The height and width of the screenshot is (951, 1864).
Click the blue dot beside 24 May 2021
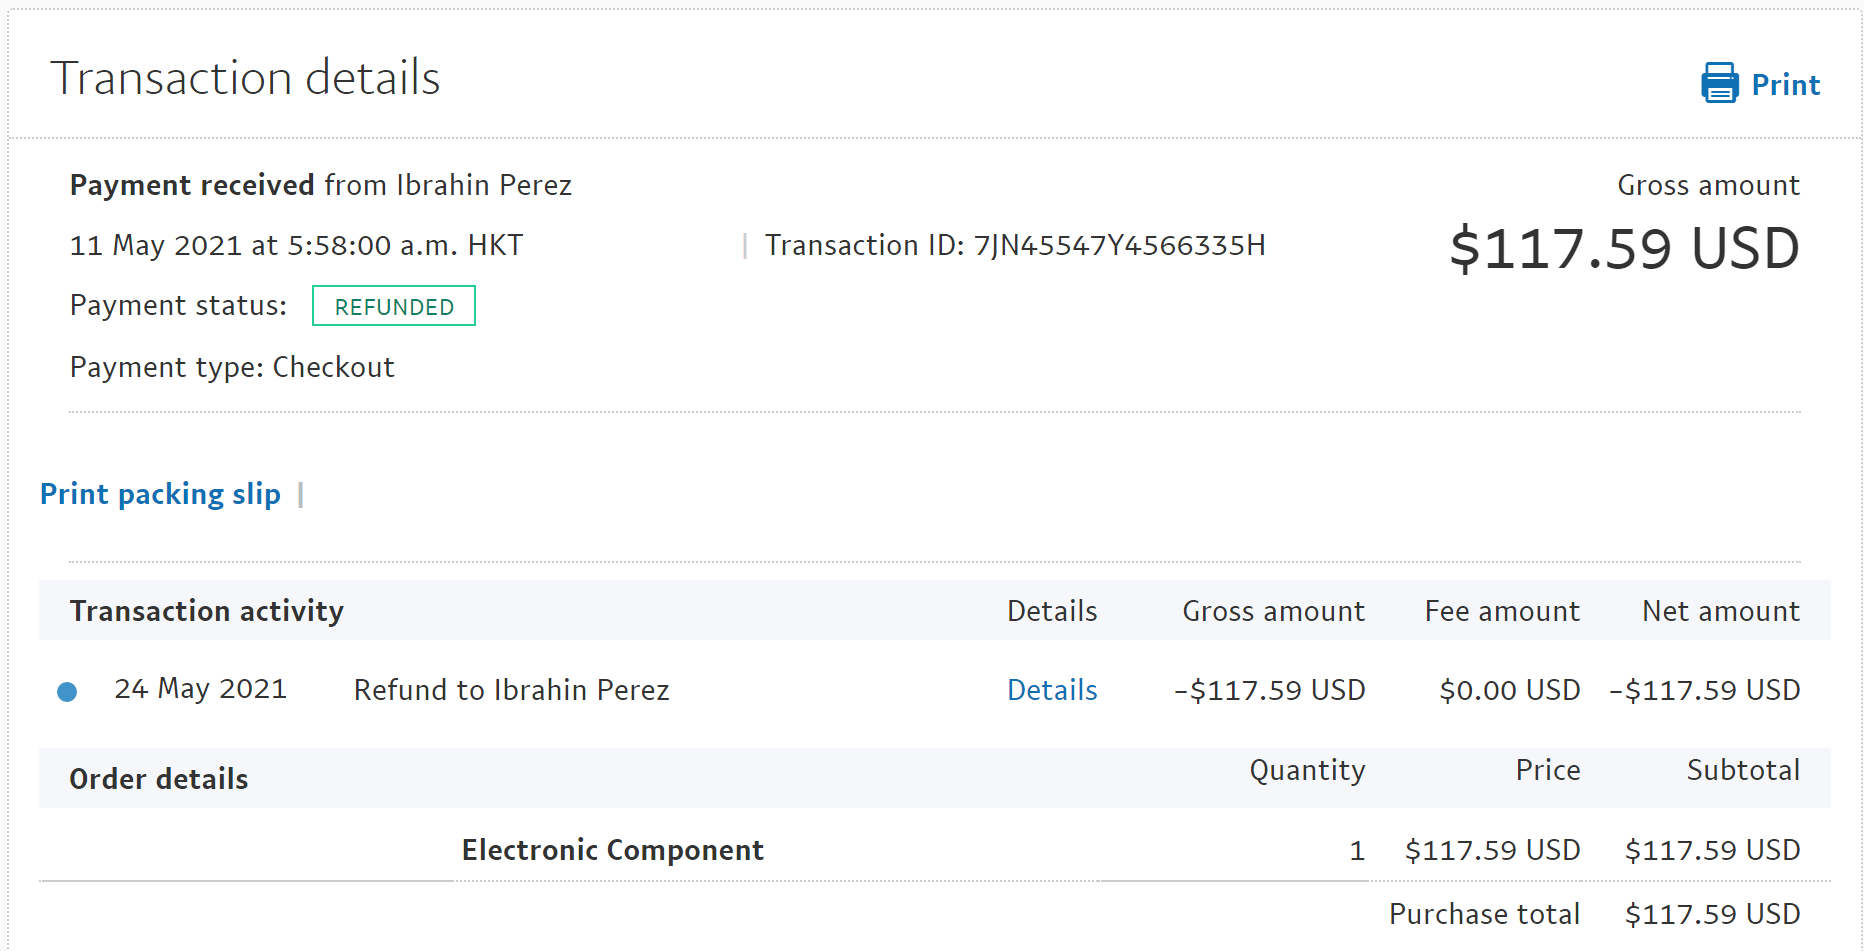click(x=67, y=691)
